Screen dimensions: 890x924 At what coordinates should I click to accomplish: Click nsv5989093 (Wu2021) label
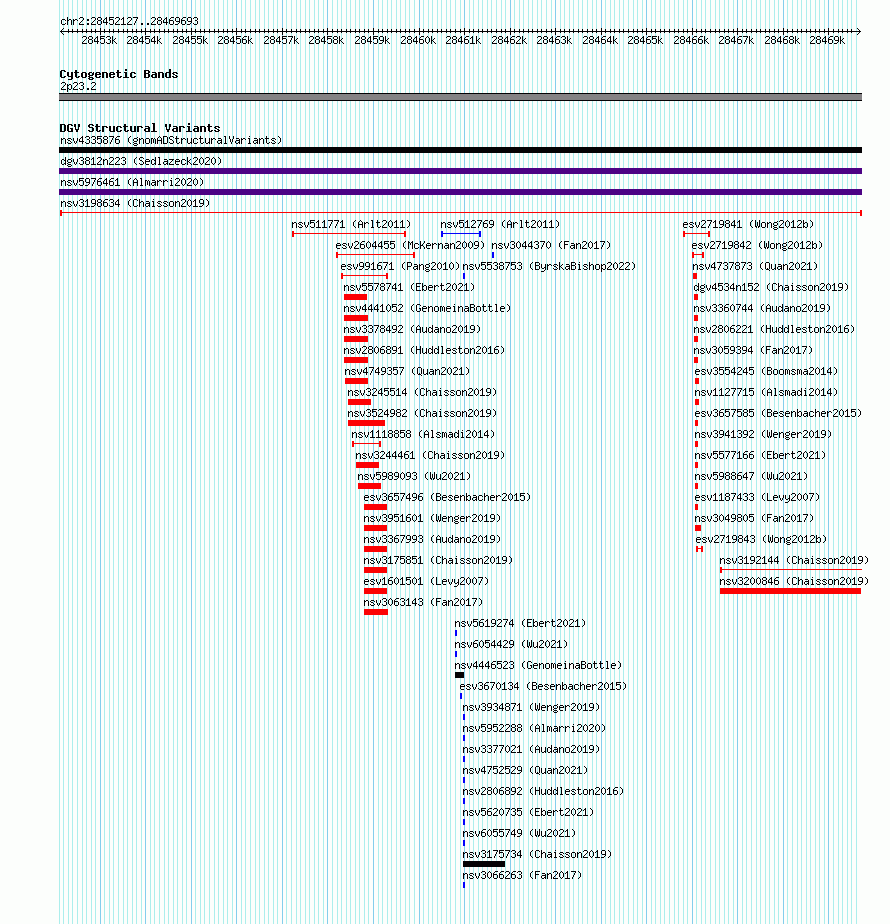pos(414,476)
